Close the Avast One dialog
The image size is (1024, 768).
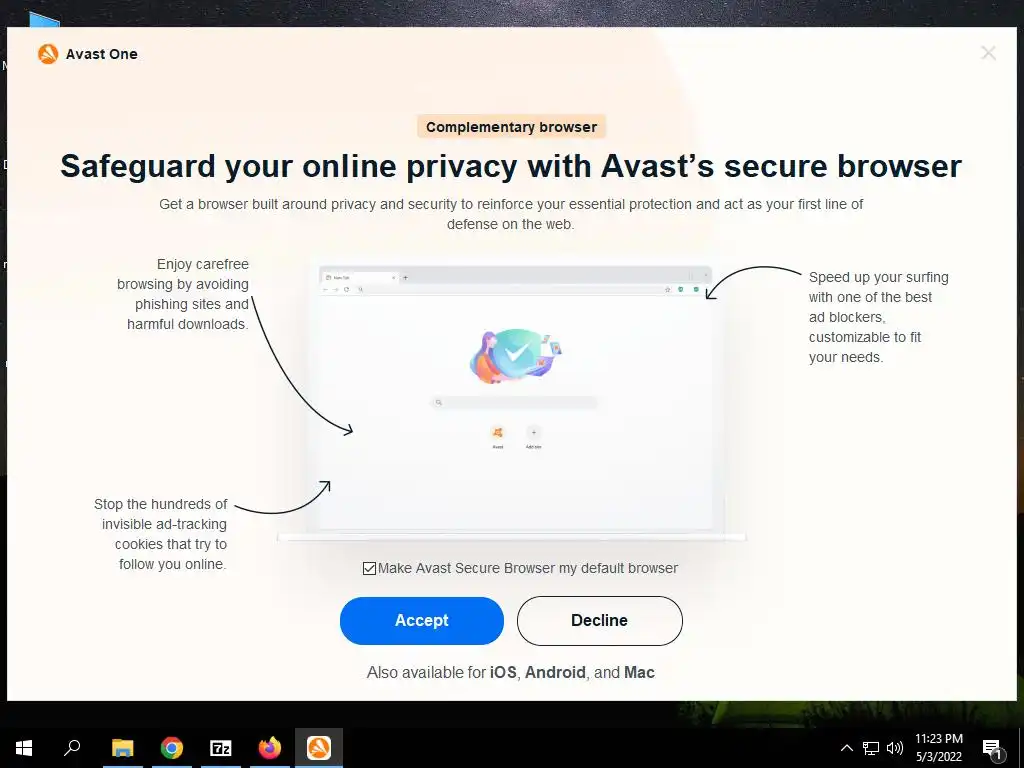point(988,53)
